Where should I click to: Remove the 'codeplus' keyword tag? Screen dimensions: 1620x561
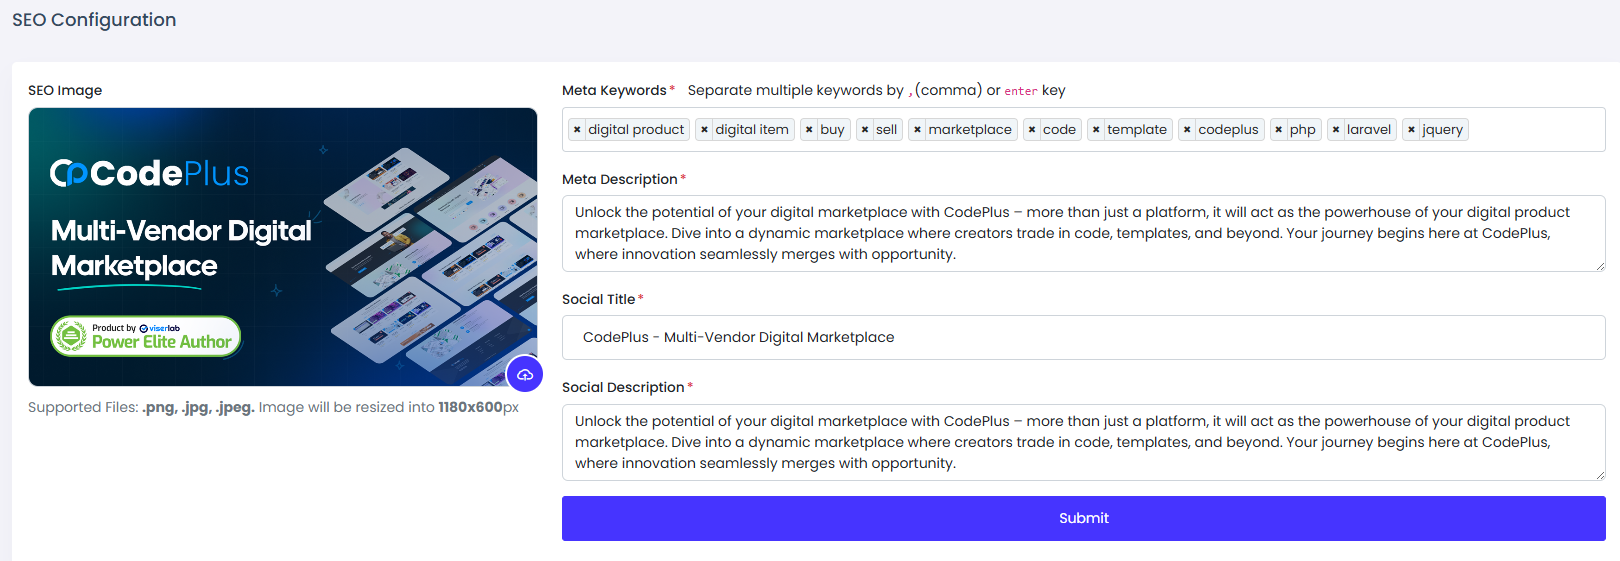click(x=1187, y=130)
